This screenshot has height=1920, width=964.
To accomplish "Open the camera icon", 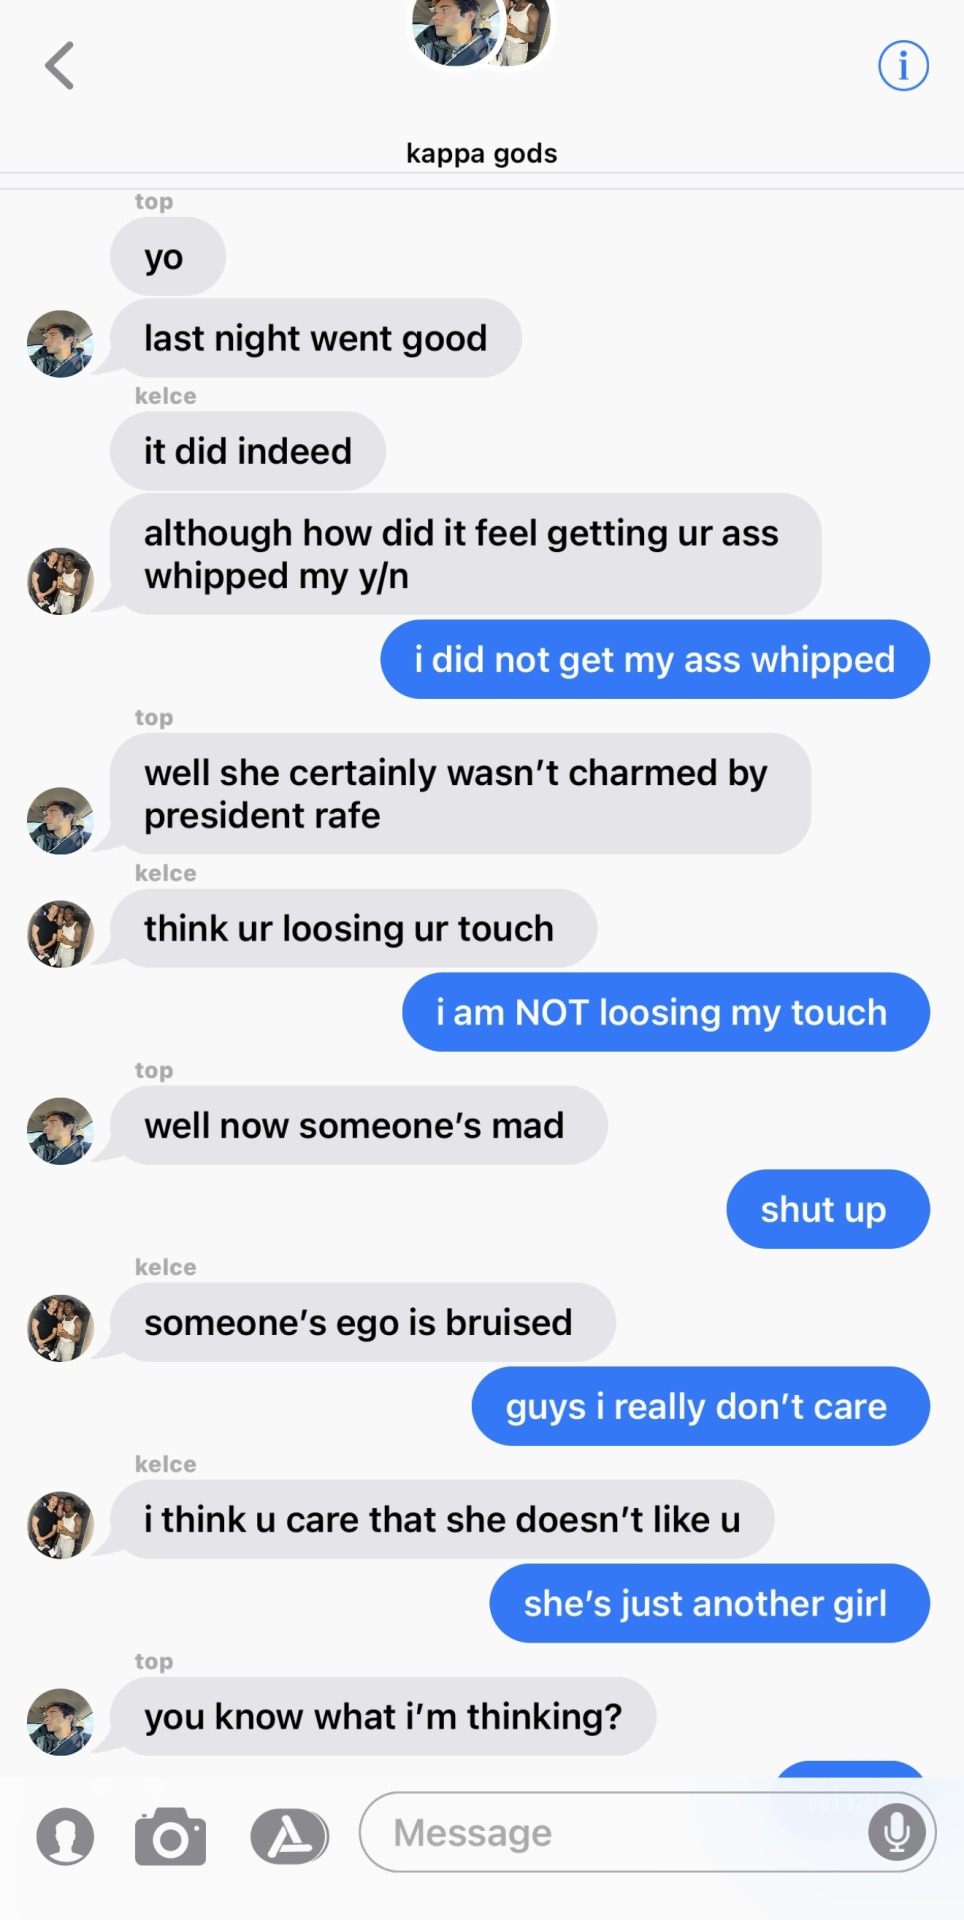I will coord(170,1836).
